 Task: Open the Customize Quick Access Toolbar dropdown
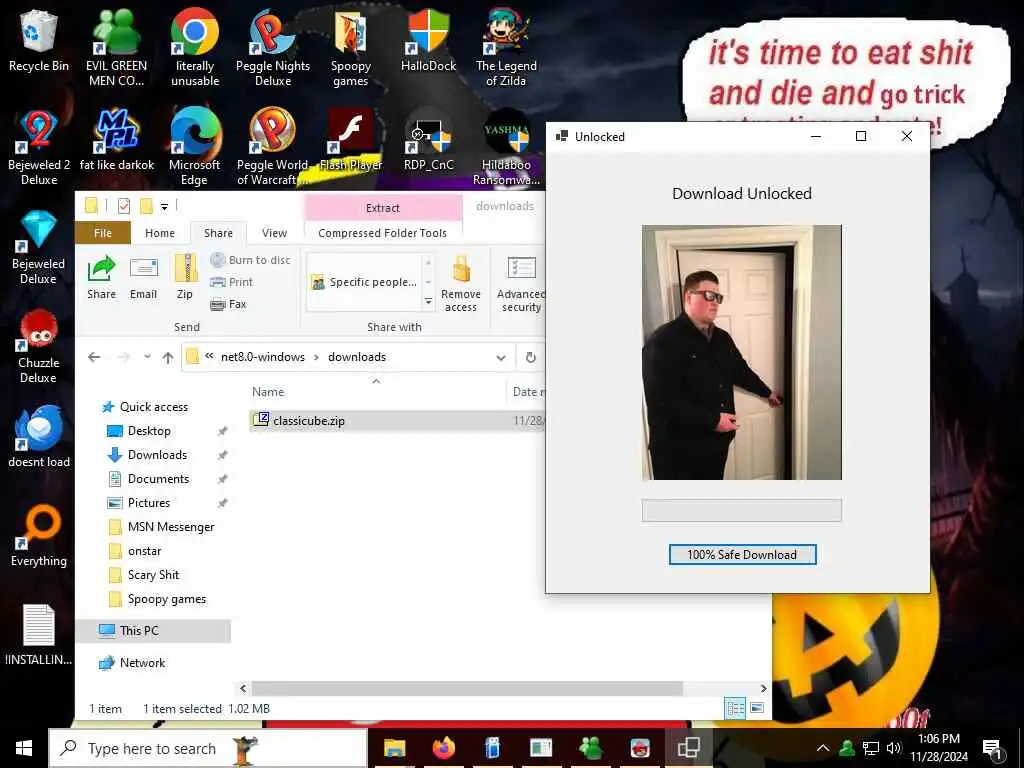tap(164, 206)
